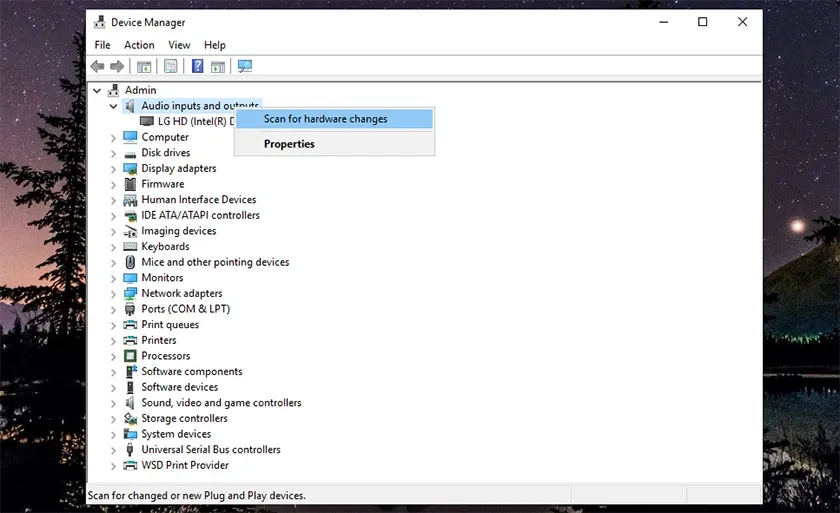Select the LG HD audio device icon
This screenshot has height=513, width=840.
point(148,122)
